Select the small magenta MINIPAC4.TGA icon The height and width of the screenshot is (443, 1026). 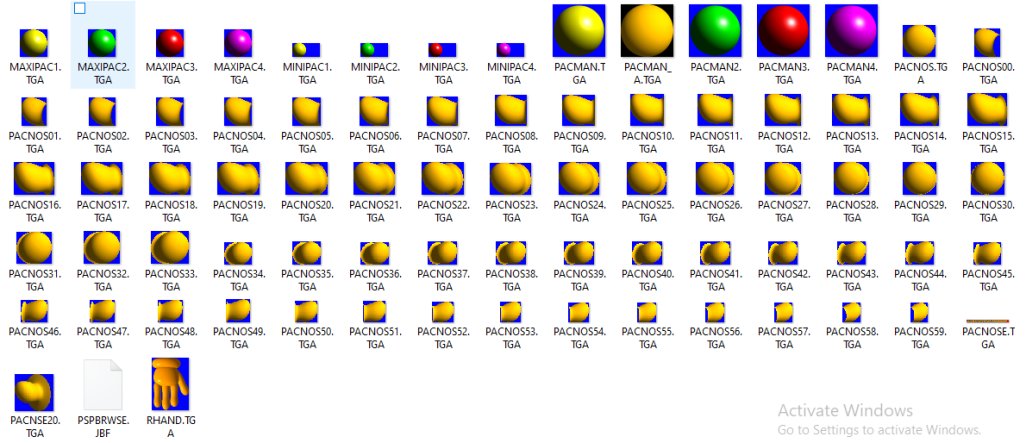[x=510, y=50]
